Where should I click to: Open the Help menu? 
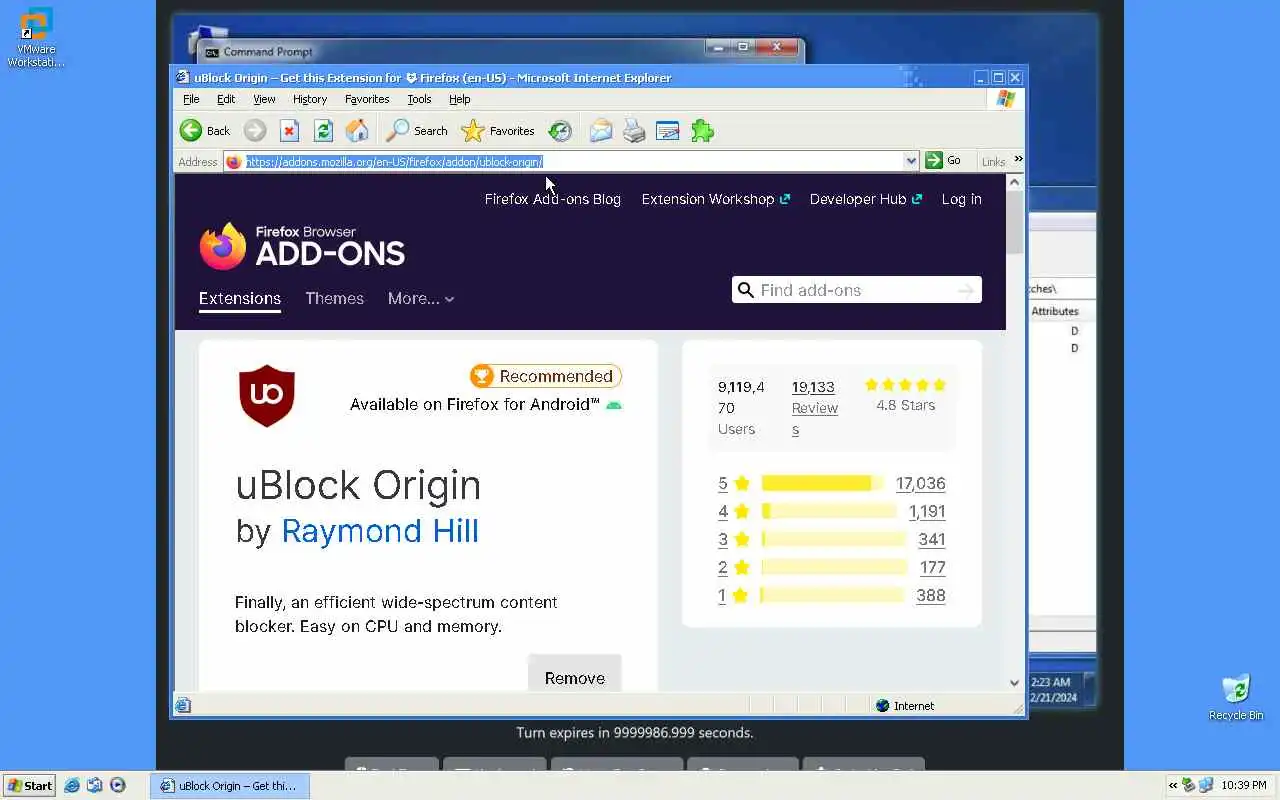point(459,99)
